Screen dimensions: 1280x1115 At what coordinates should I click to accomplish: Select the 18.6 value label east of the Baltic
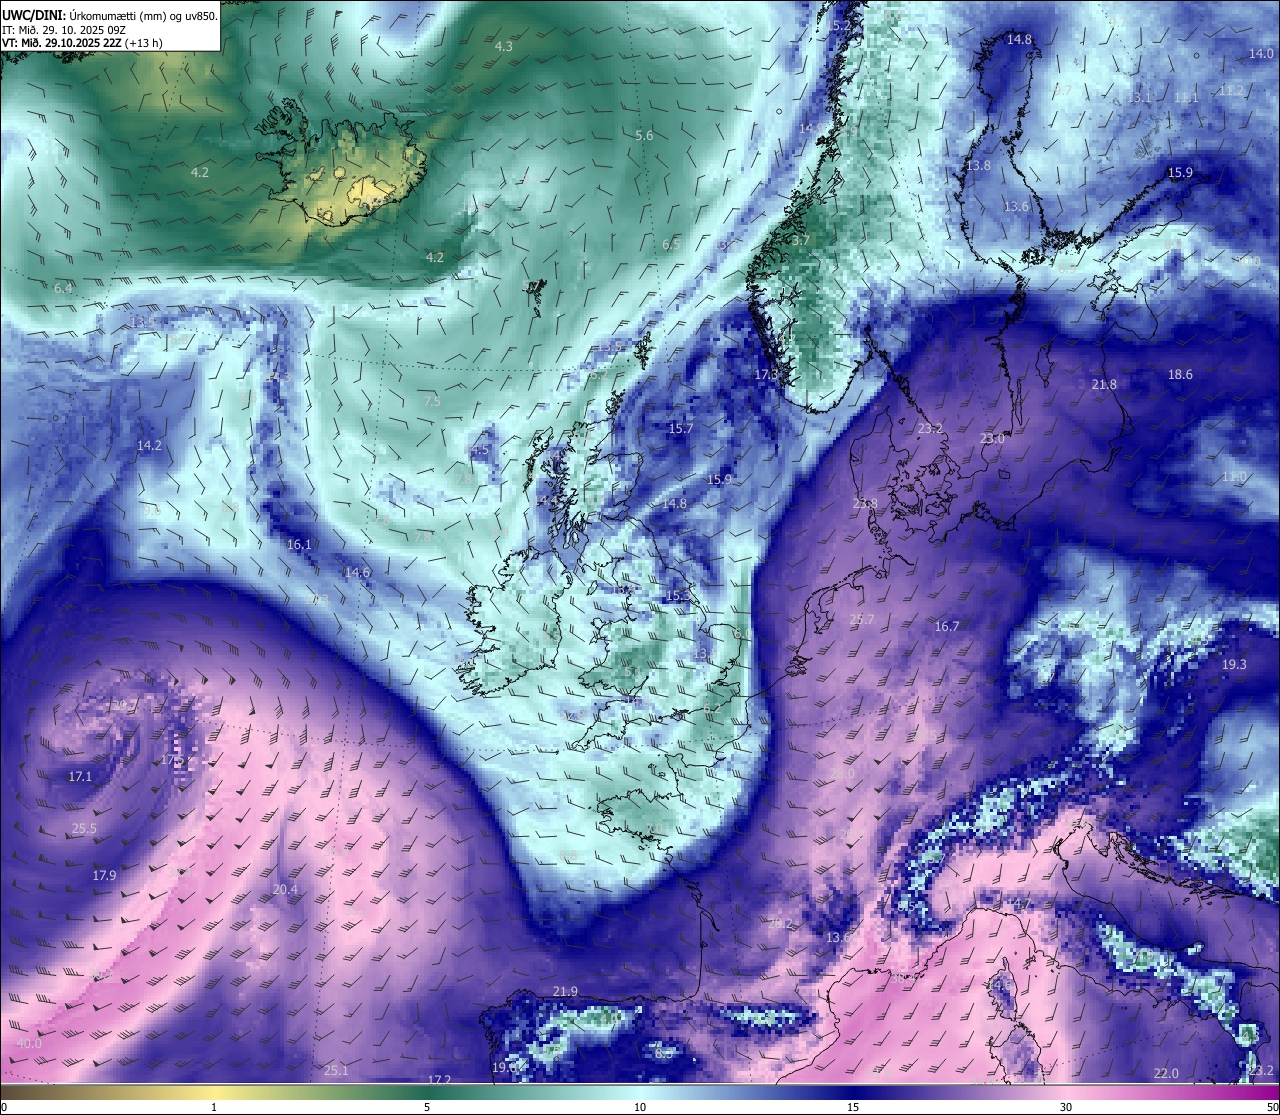click(1180, 374)
